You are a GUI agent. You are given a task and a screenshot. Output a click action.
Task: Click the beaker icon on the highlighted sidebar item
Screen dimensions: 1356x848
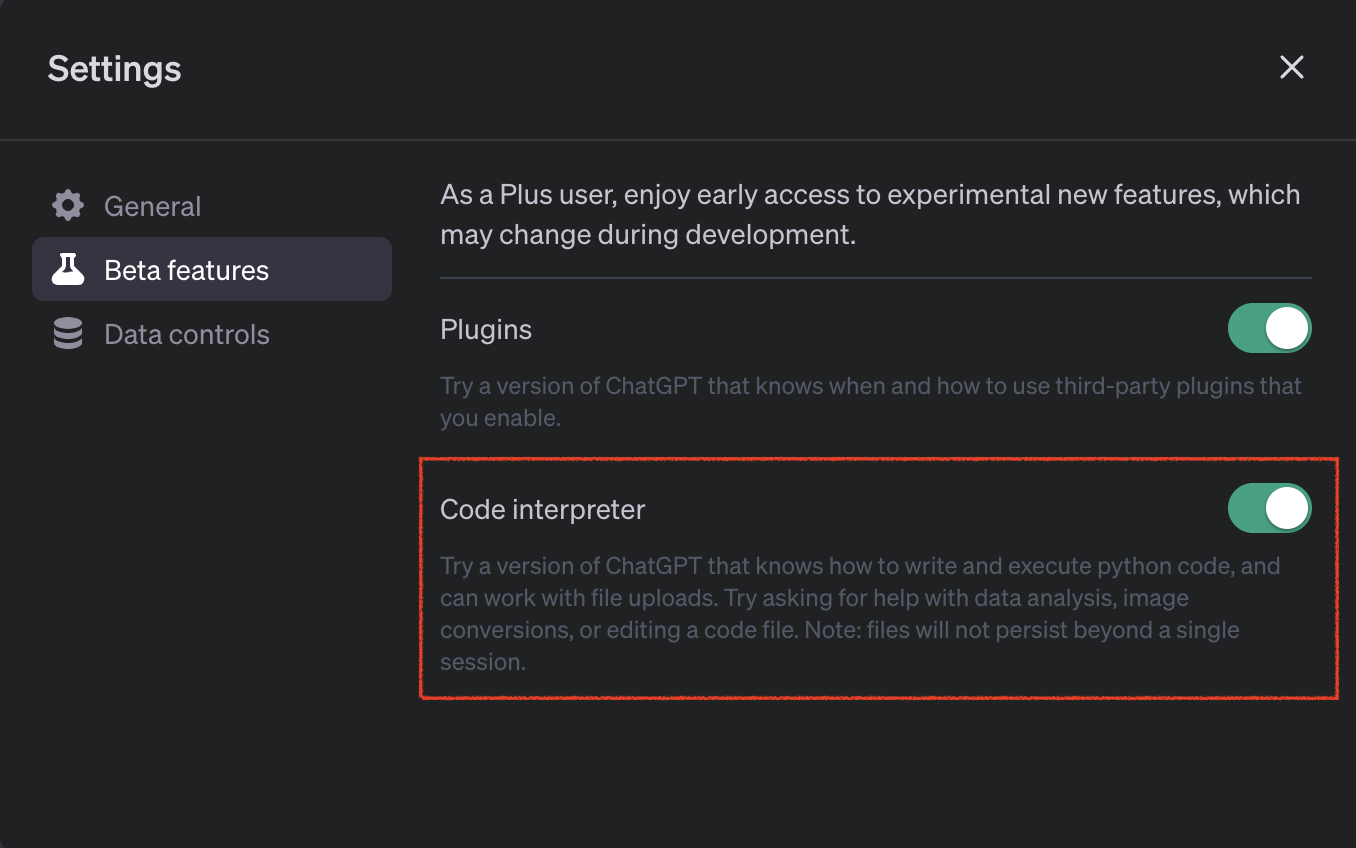pos(68,269)
